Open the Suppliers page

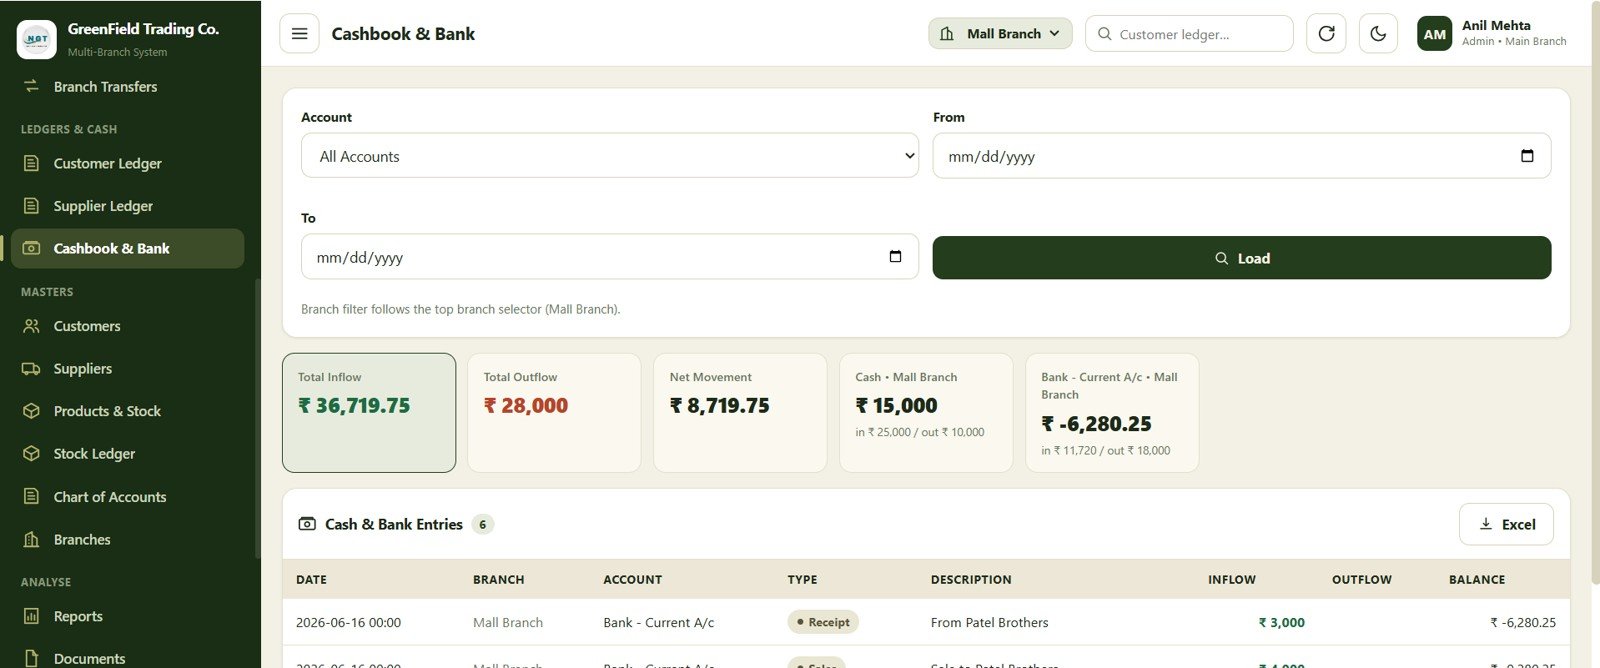click(127, 368)
